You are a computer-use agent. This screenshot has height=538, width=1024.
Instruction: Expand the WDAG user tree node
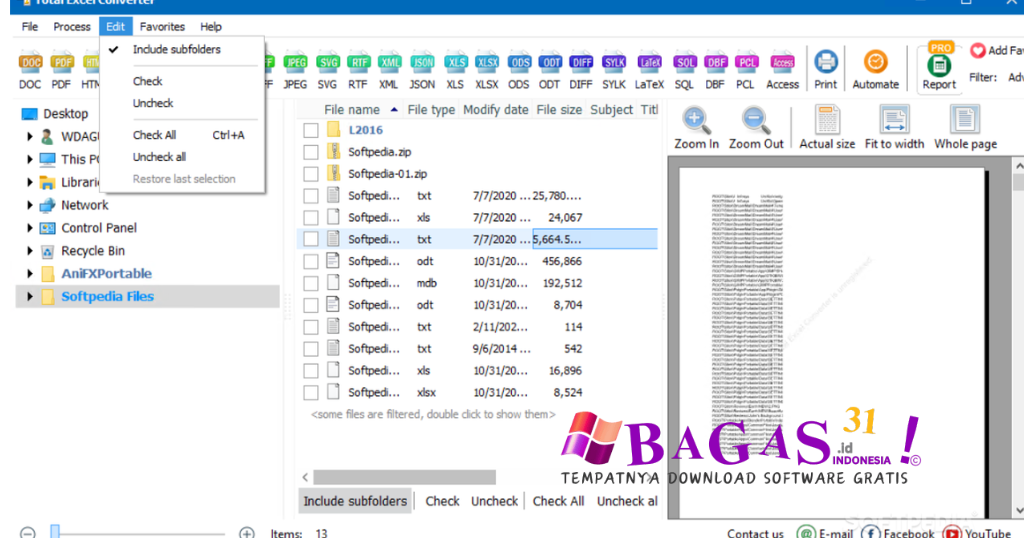[x=29, y=136]
